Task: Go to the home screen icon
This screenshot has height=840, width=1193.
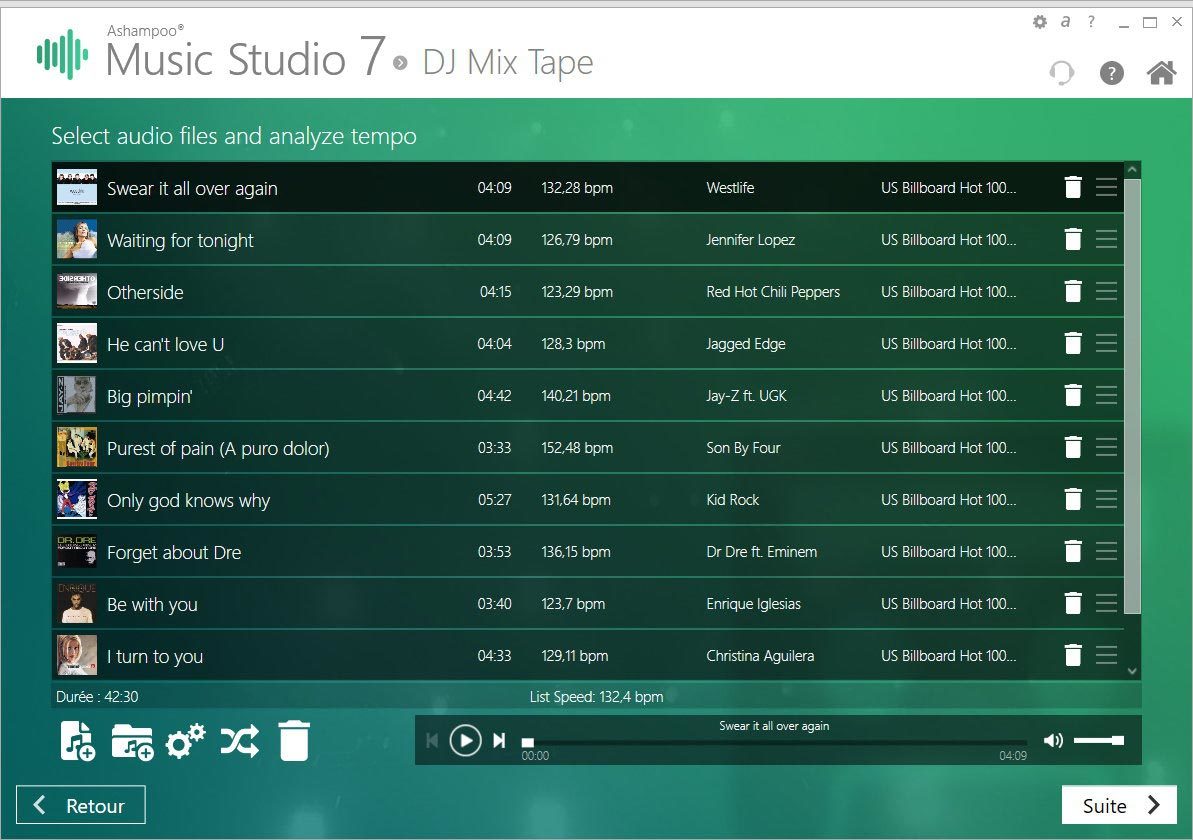Action: pyautogui.click(x=1161, y=73)
